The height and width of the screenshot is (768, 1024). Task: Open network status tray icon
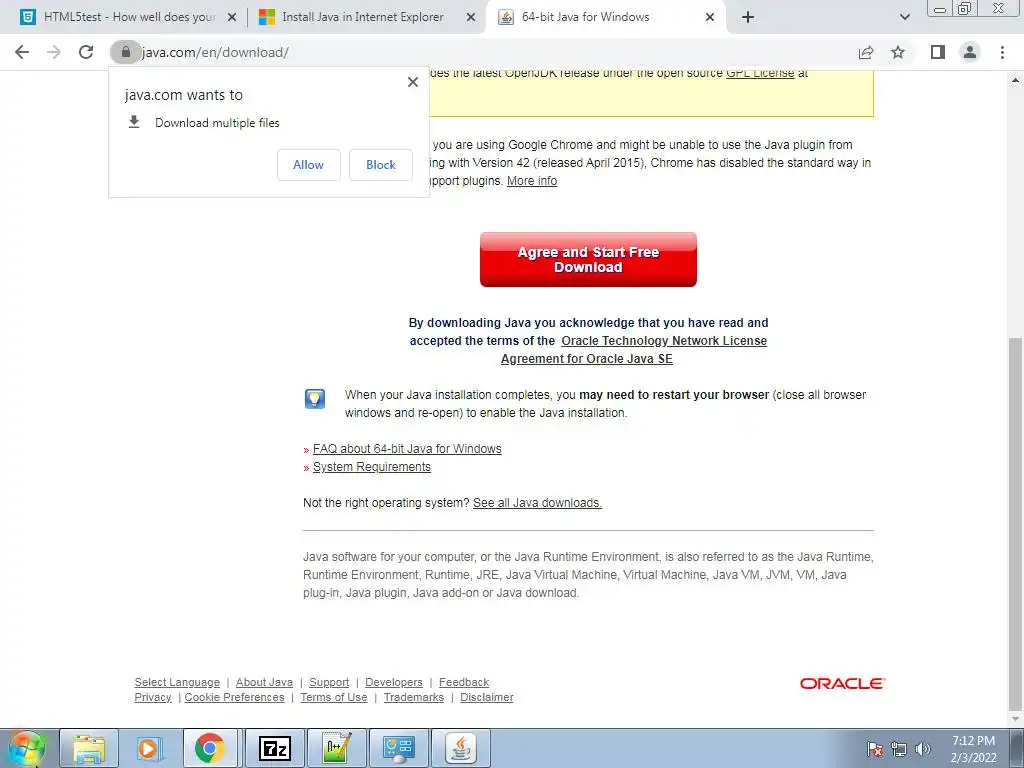[x=899, y=749]
